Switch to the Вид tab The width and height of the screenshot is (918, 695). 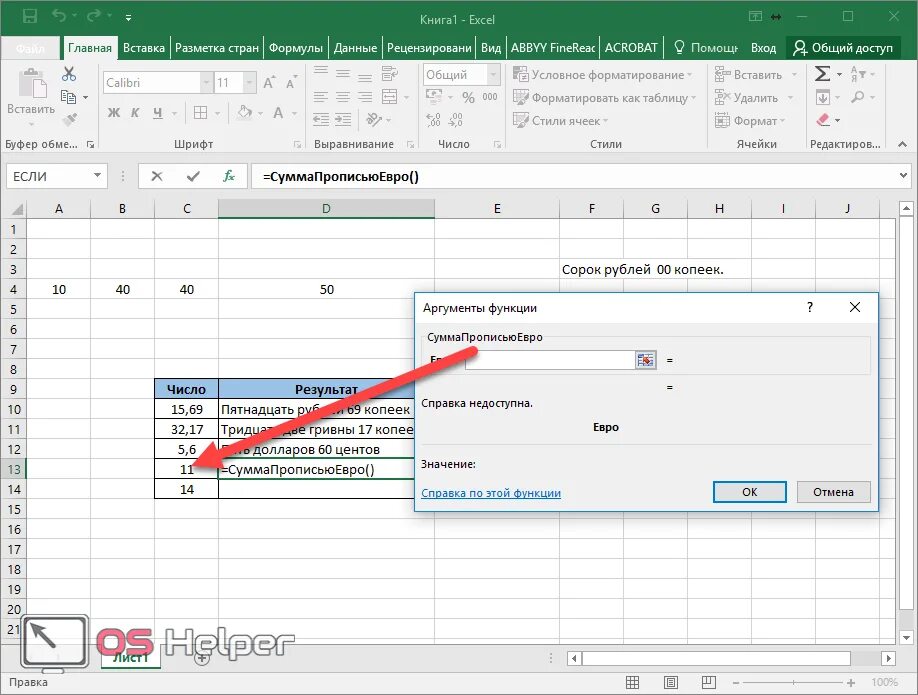(x=491, y=48)
